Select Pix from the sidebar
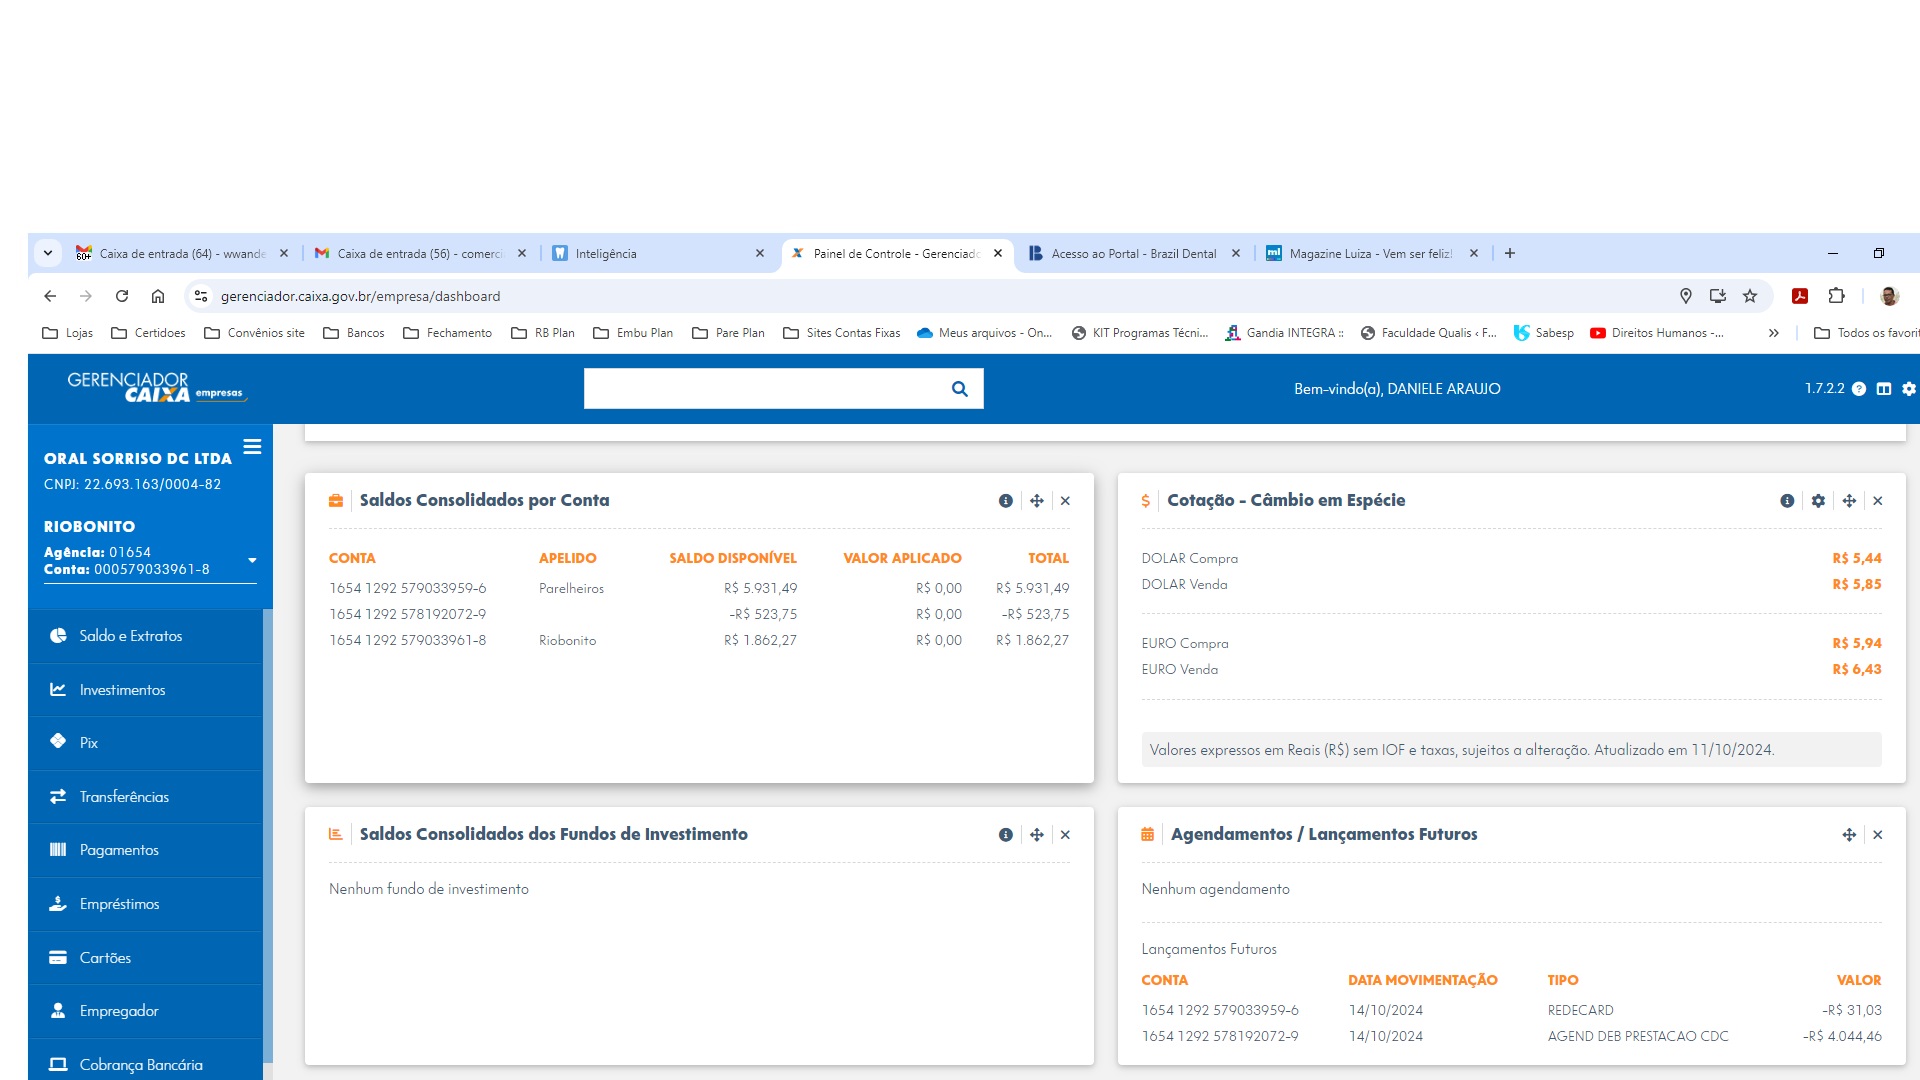Screen dimensions: 1920x1080 [89, 743]
